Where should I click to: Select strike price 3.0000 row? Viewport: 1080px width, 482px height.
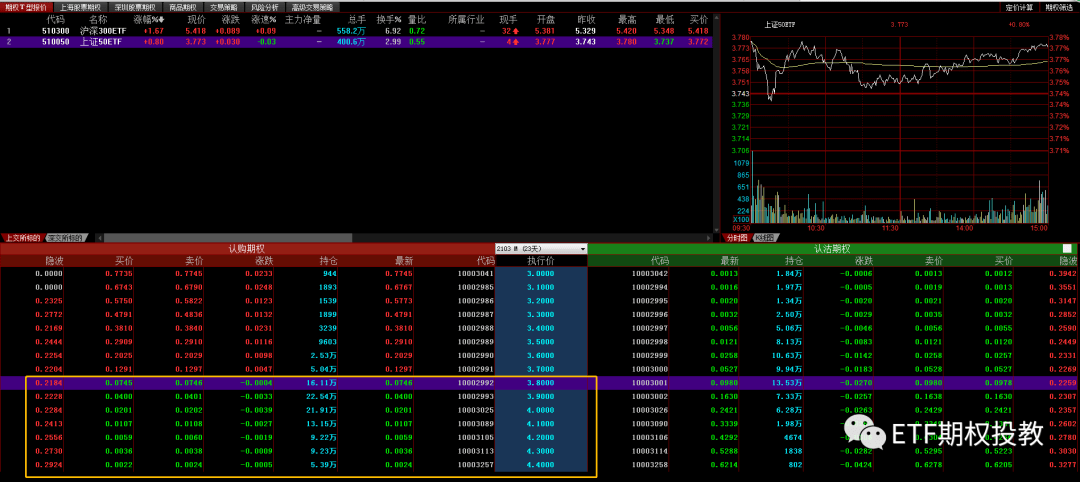click(x=540, y=273)
